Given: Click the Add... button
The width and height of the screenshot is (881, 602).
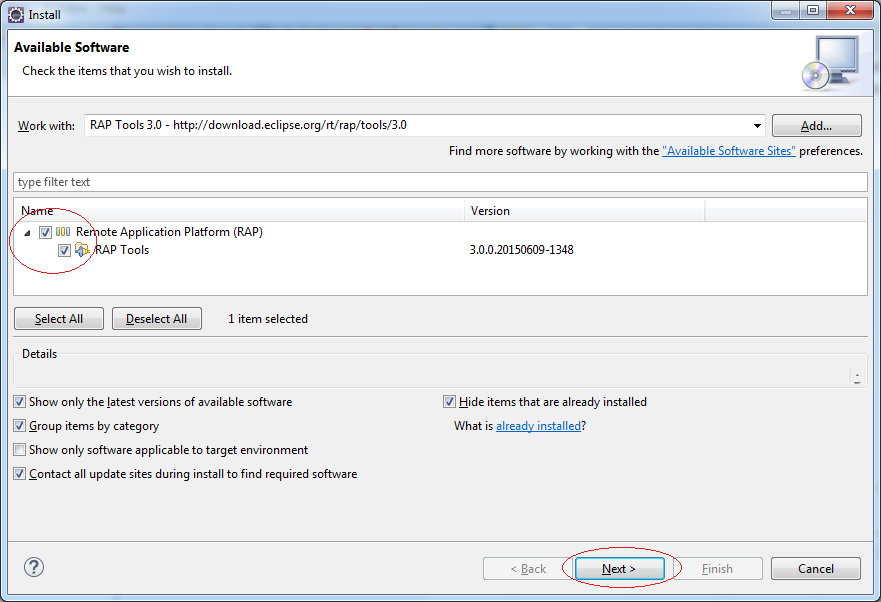Looking at the screenshot, I should (x=816, y=125).
